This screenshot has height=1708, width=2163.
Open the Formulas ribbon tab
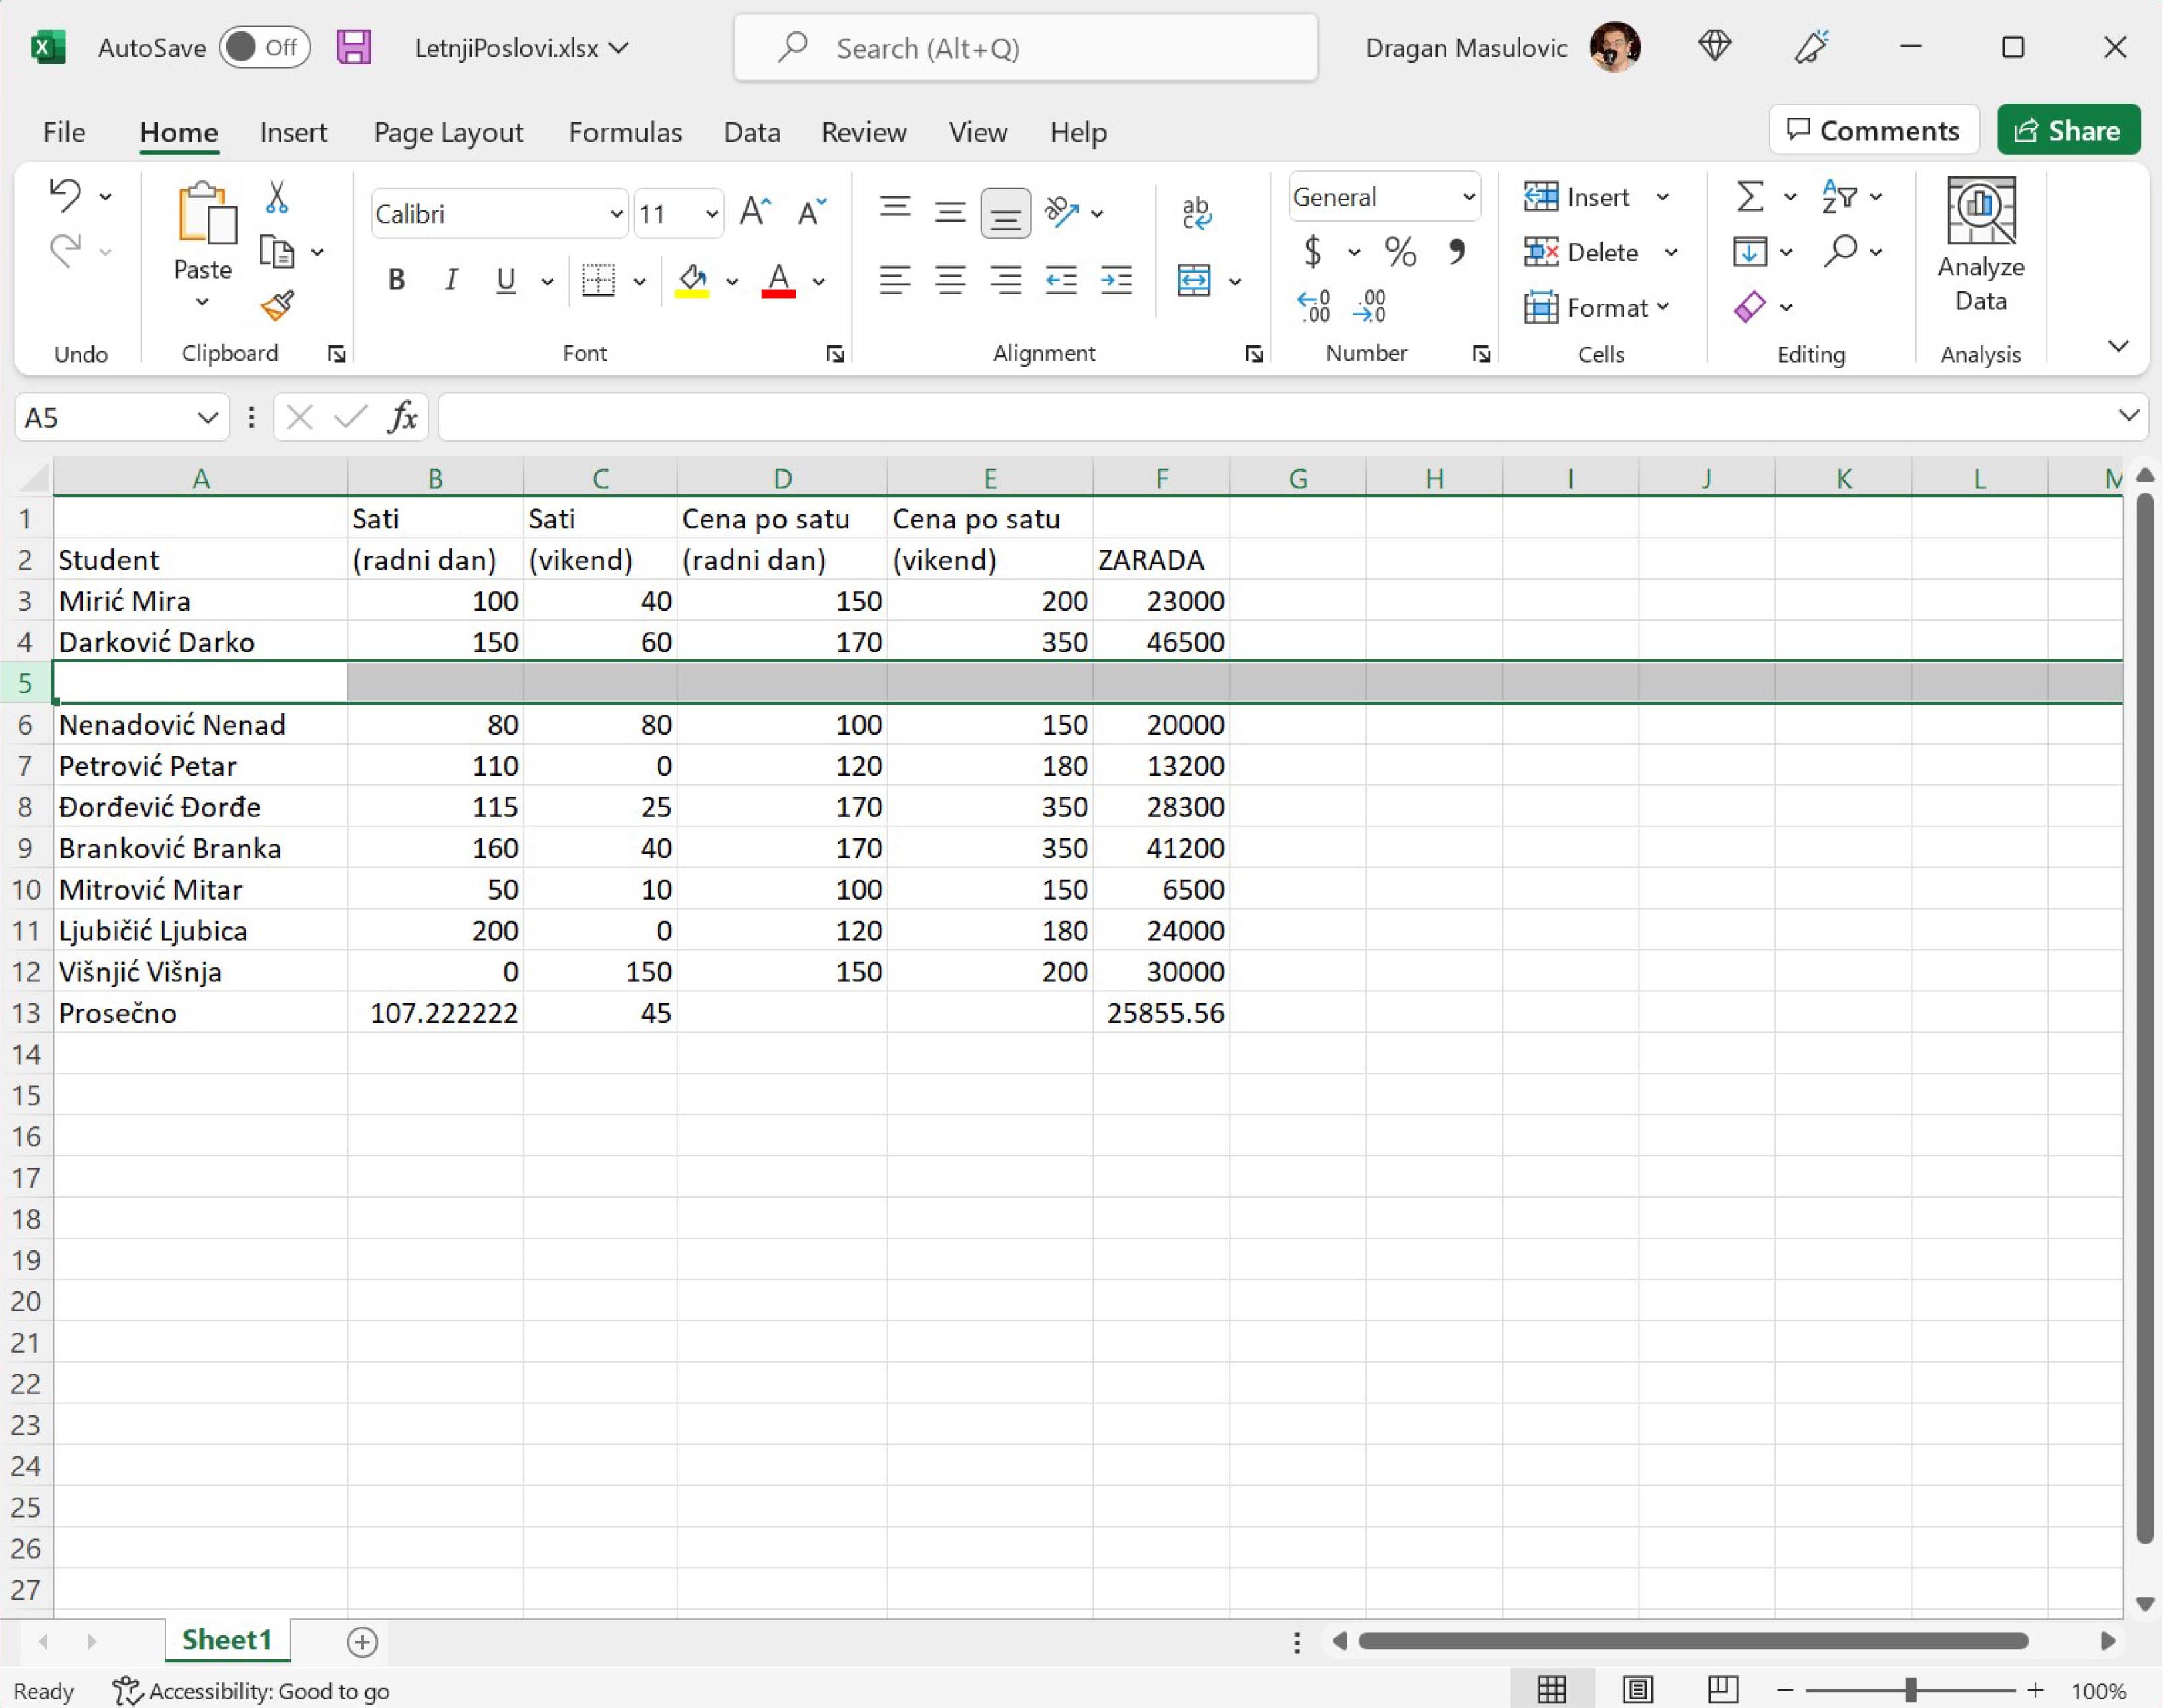(x=624, y=132)
